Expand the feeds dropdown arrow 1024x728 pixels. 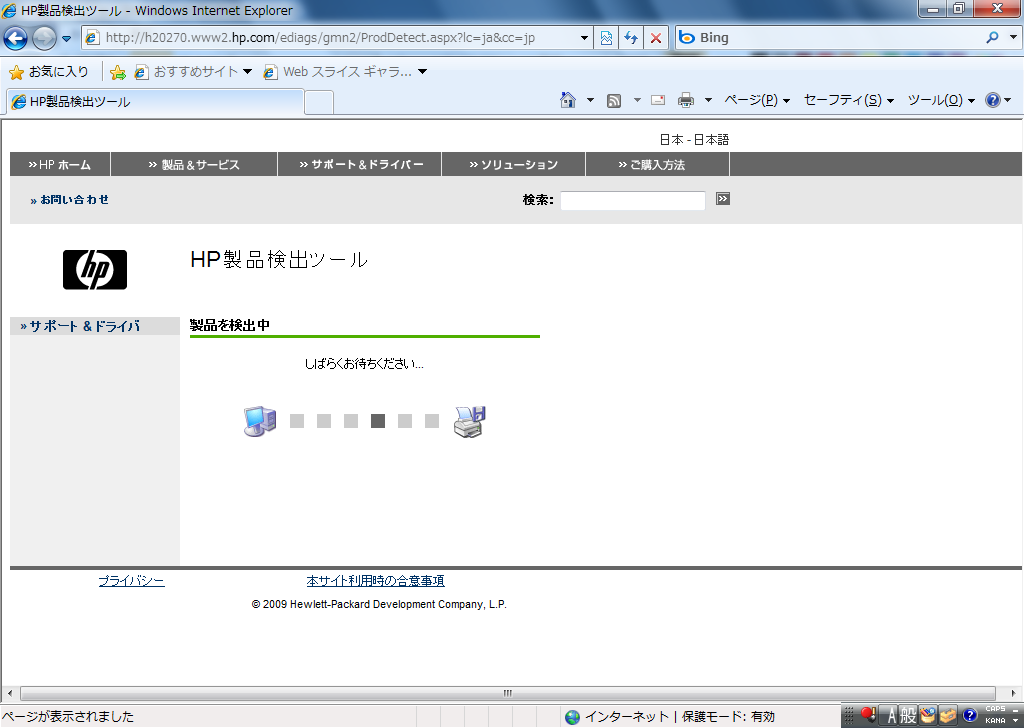pos(637,100)
